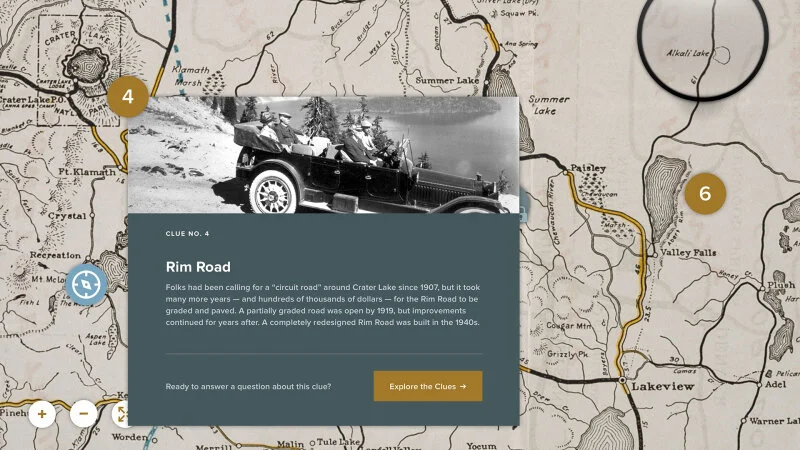Click the Klamath Marsh label on map
Viewport: 800px width, 450px height.
(190, 76)
